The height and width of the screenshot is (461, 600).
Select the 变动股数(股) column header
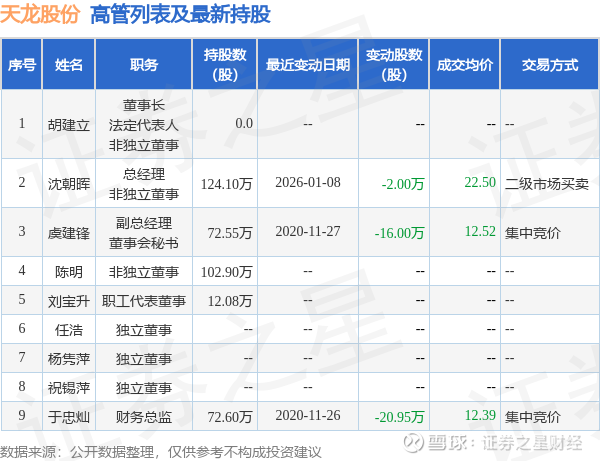pos(394,64)
